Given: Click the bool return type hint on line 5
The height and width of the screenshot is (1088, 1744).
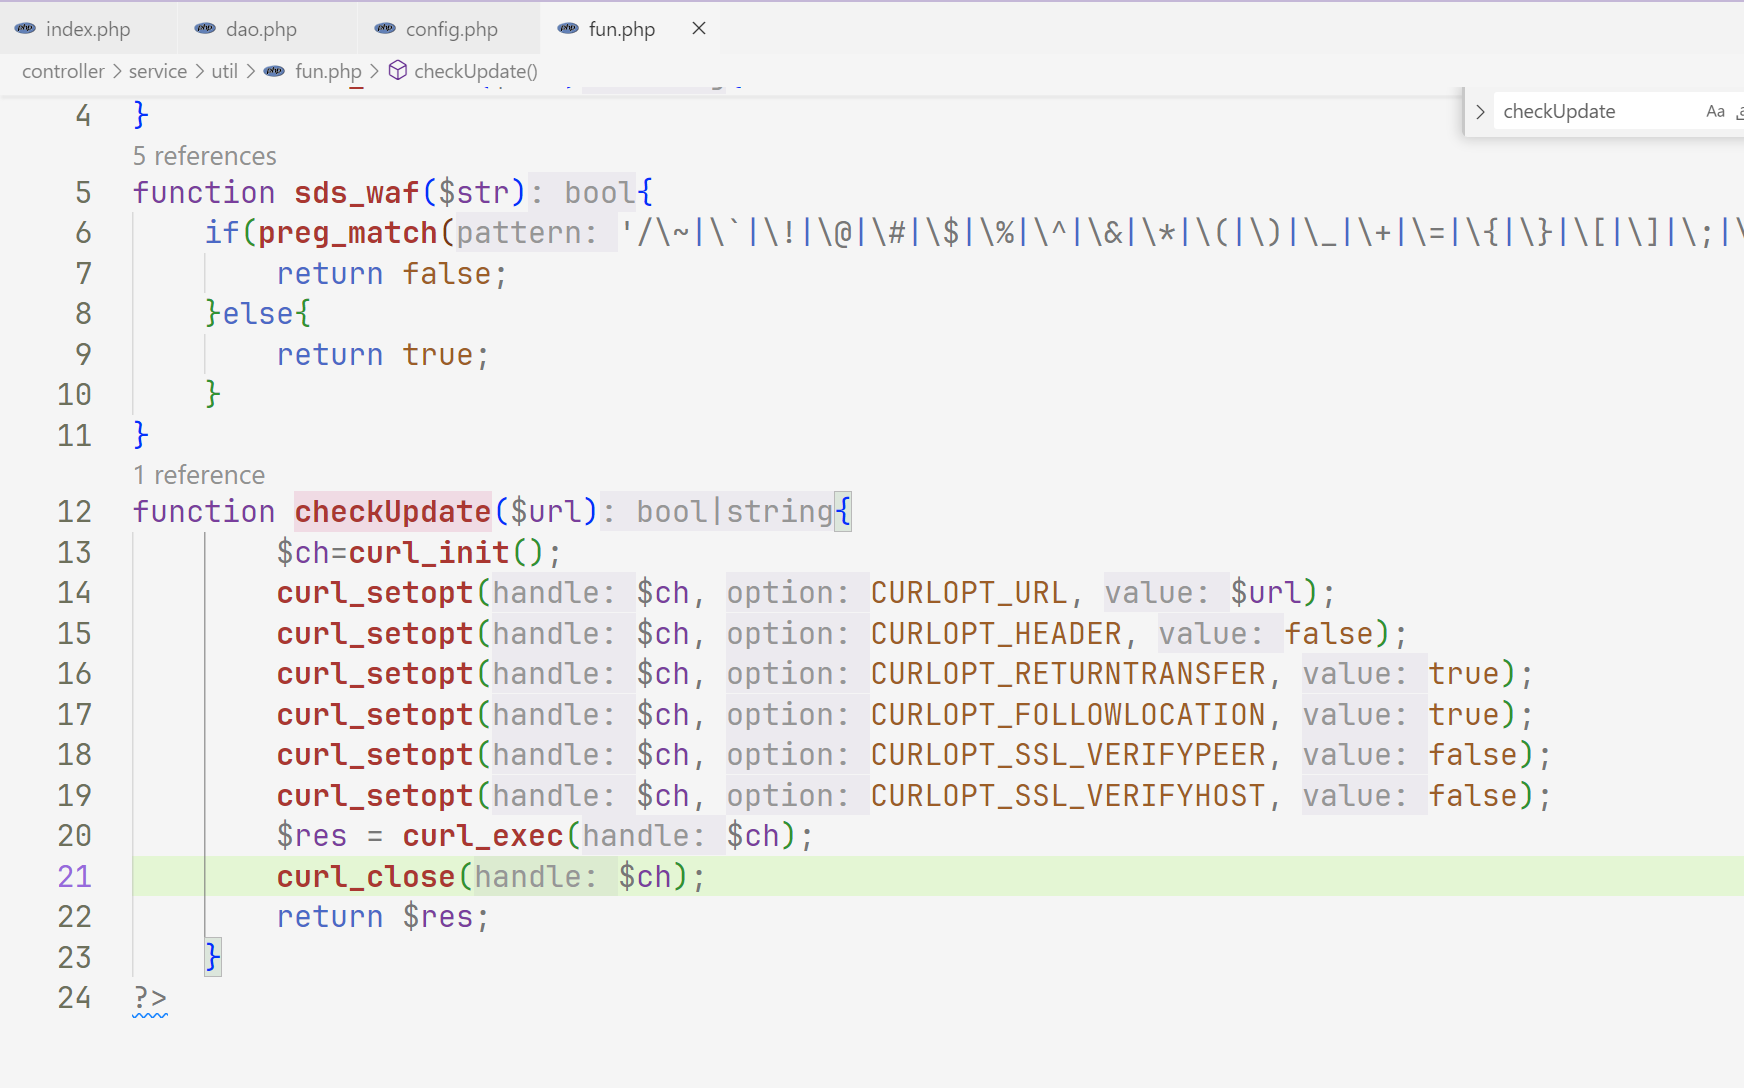Looking at the screenshot, I should pos(600,193).
